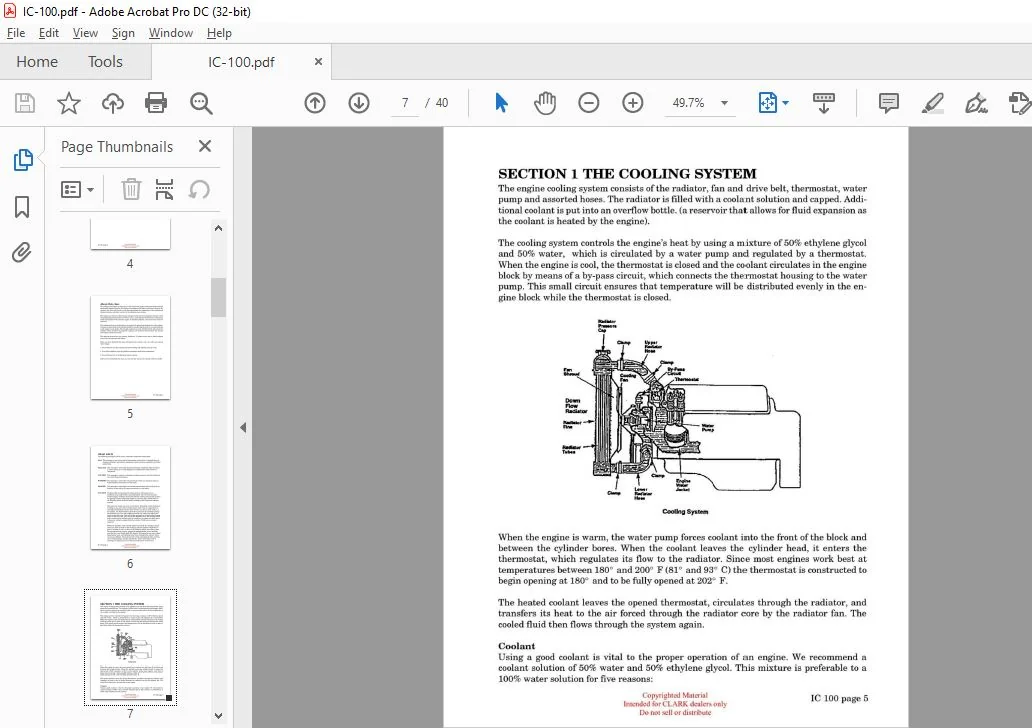This screenshot has width=1032, height=728.
Task: Activate the Selection arrow tool
Action: (502, 103)
